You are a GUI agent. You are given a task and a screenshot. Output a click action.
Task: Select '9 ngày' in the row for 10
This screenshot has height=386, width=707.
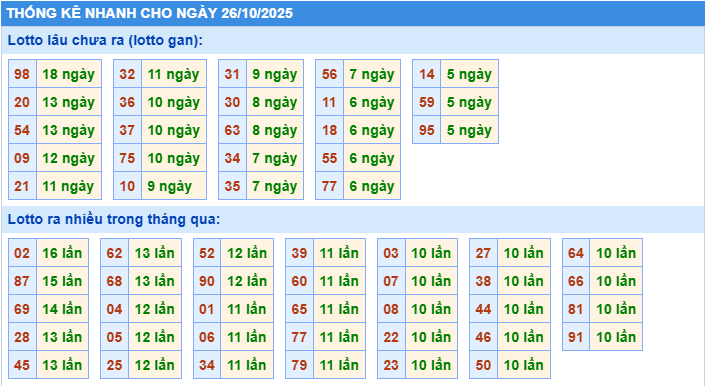click(x=174, y=186)
